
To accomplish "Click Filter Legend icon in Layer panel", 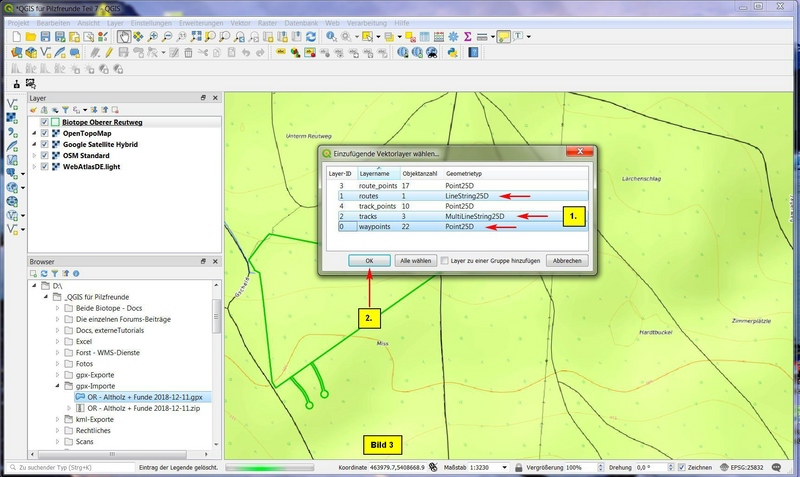I will (66, 111).
